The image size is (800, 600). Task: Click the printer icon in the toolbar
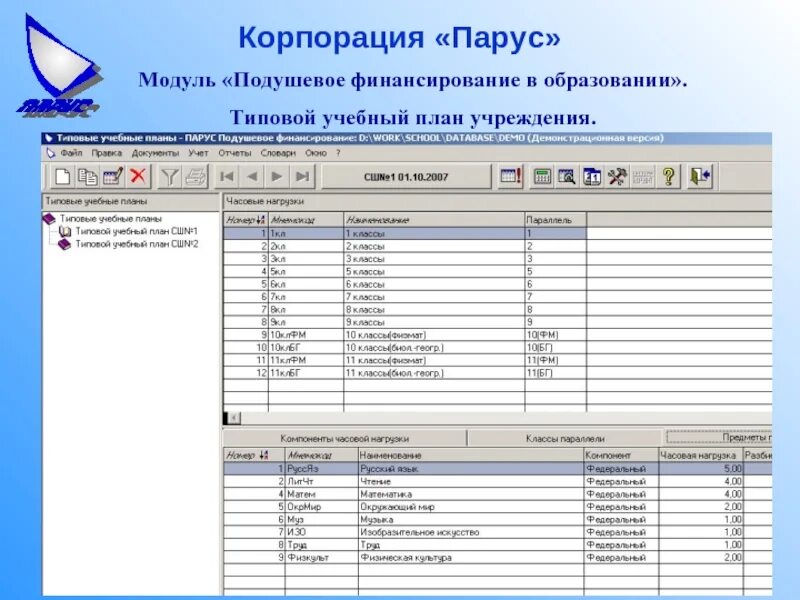[x=195, y=177]
